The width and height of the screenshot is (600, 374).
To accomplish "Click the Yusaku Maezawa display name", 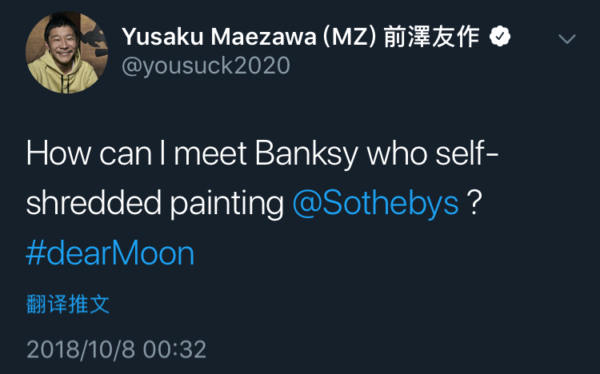I will [x=219, y=37].
